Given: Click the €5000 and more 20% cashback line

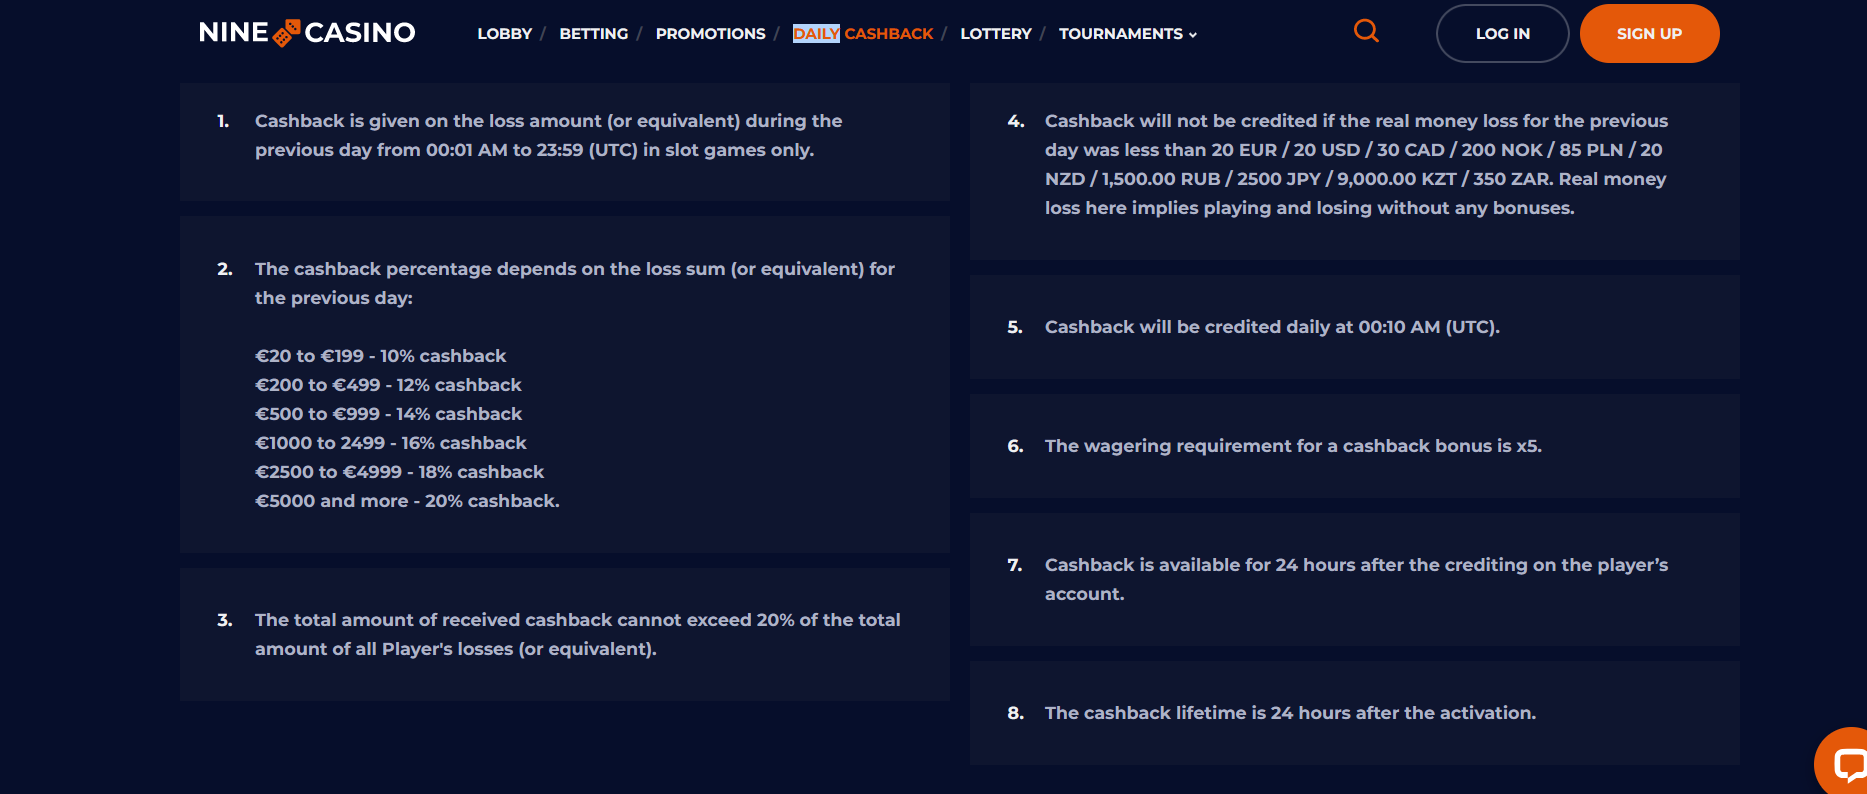Looking at the screenshot, I should pos(407,501).
